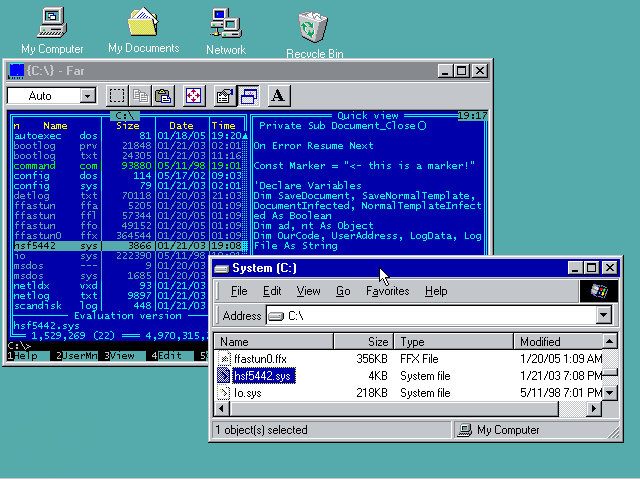Screen dimensions: 640x480
Task: Click the Far panel Name column heading
Action: pyautogui.click(x=55, y=126)
